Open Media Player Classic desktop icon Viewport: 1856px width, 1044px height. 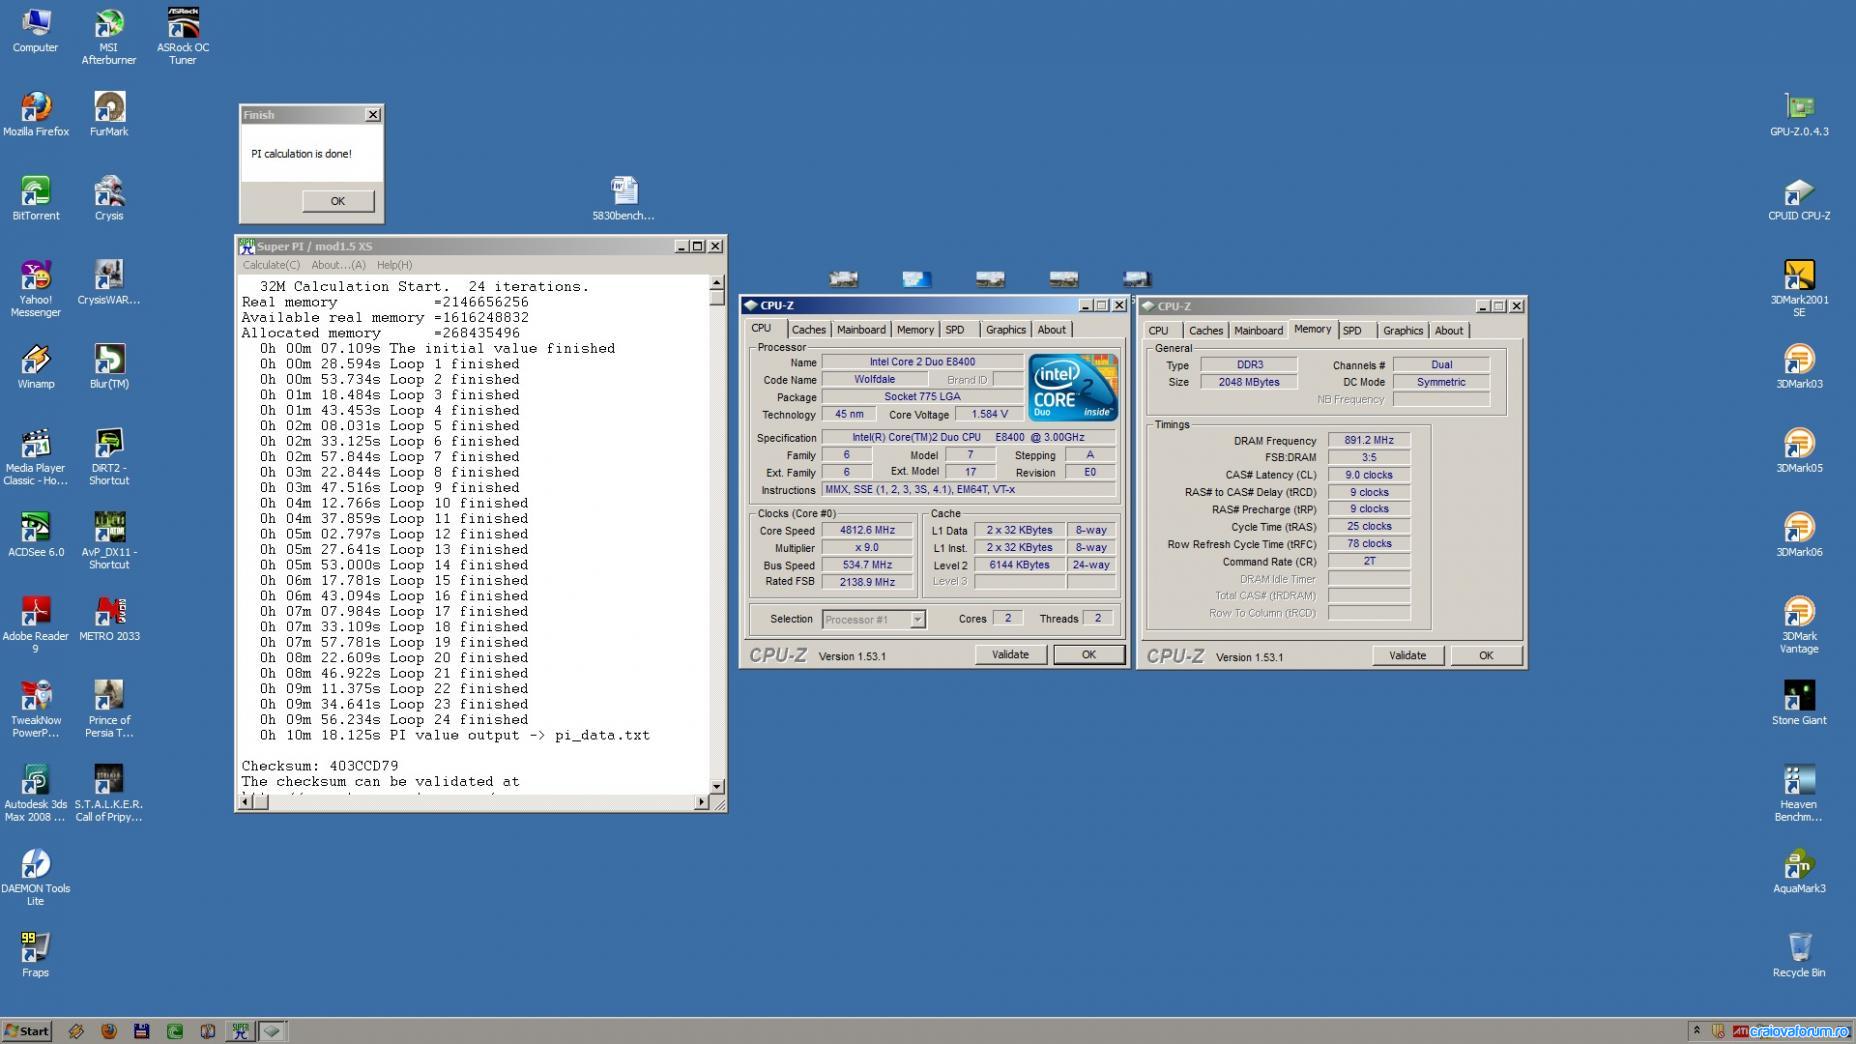(x=36, y=456)
